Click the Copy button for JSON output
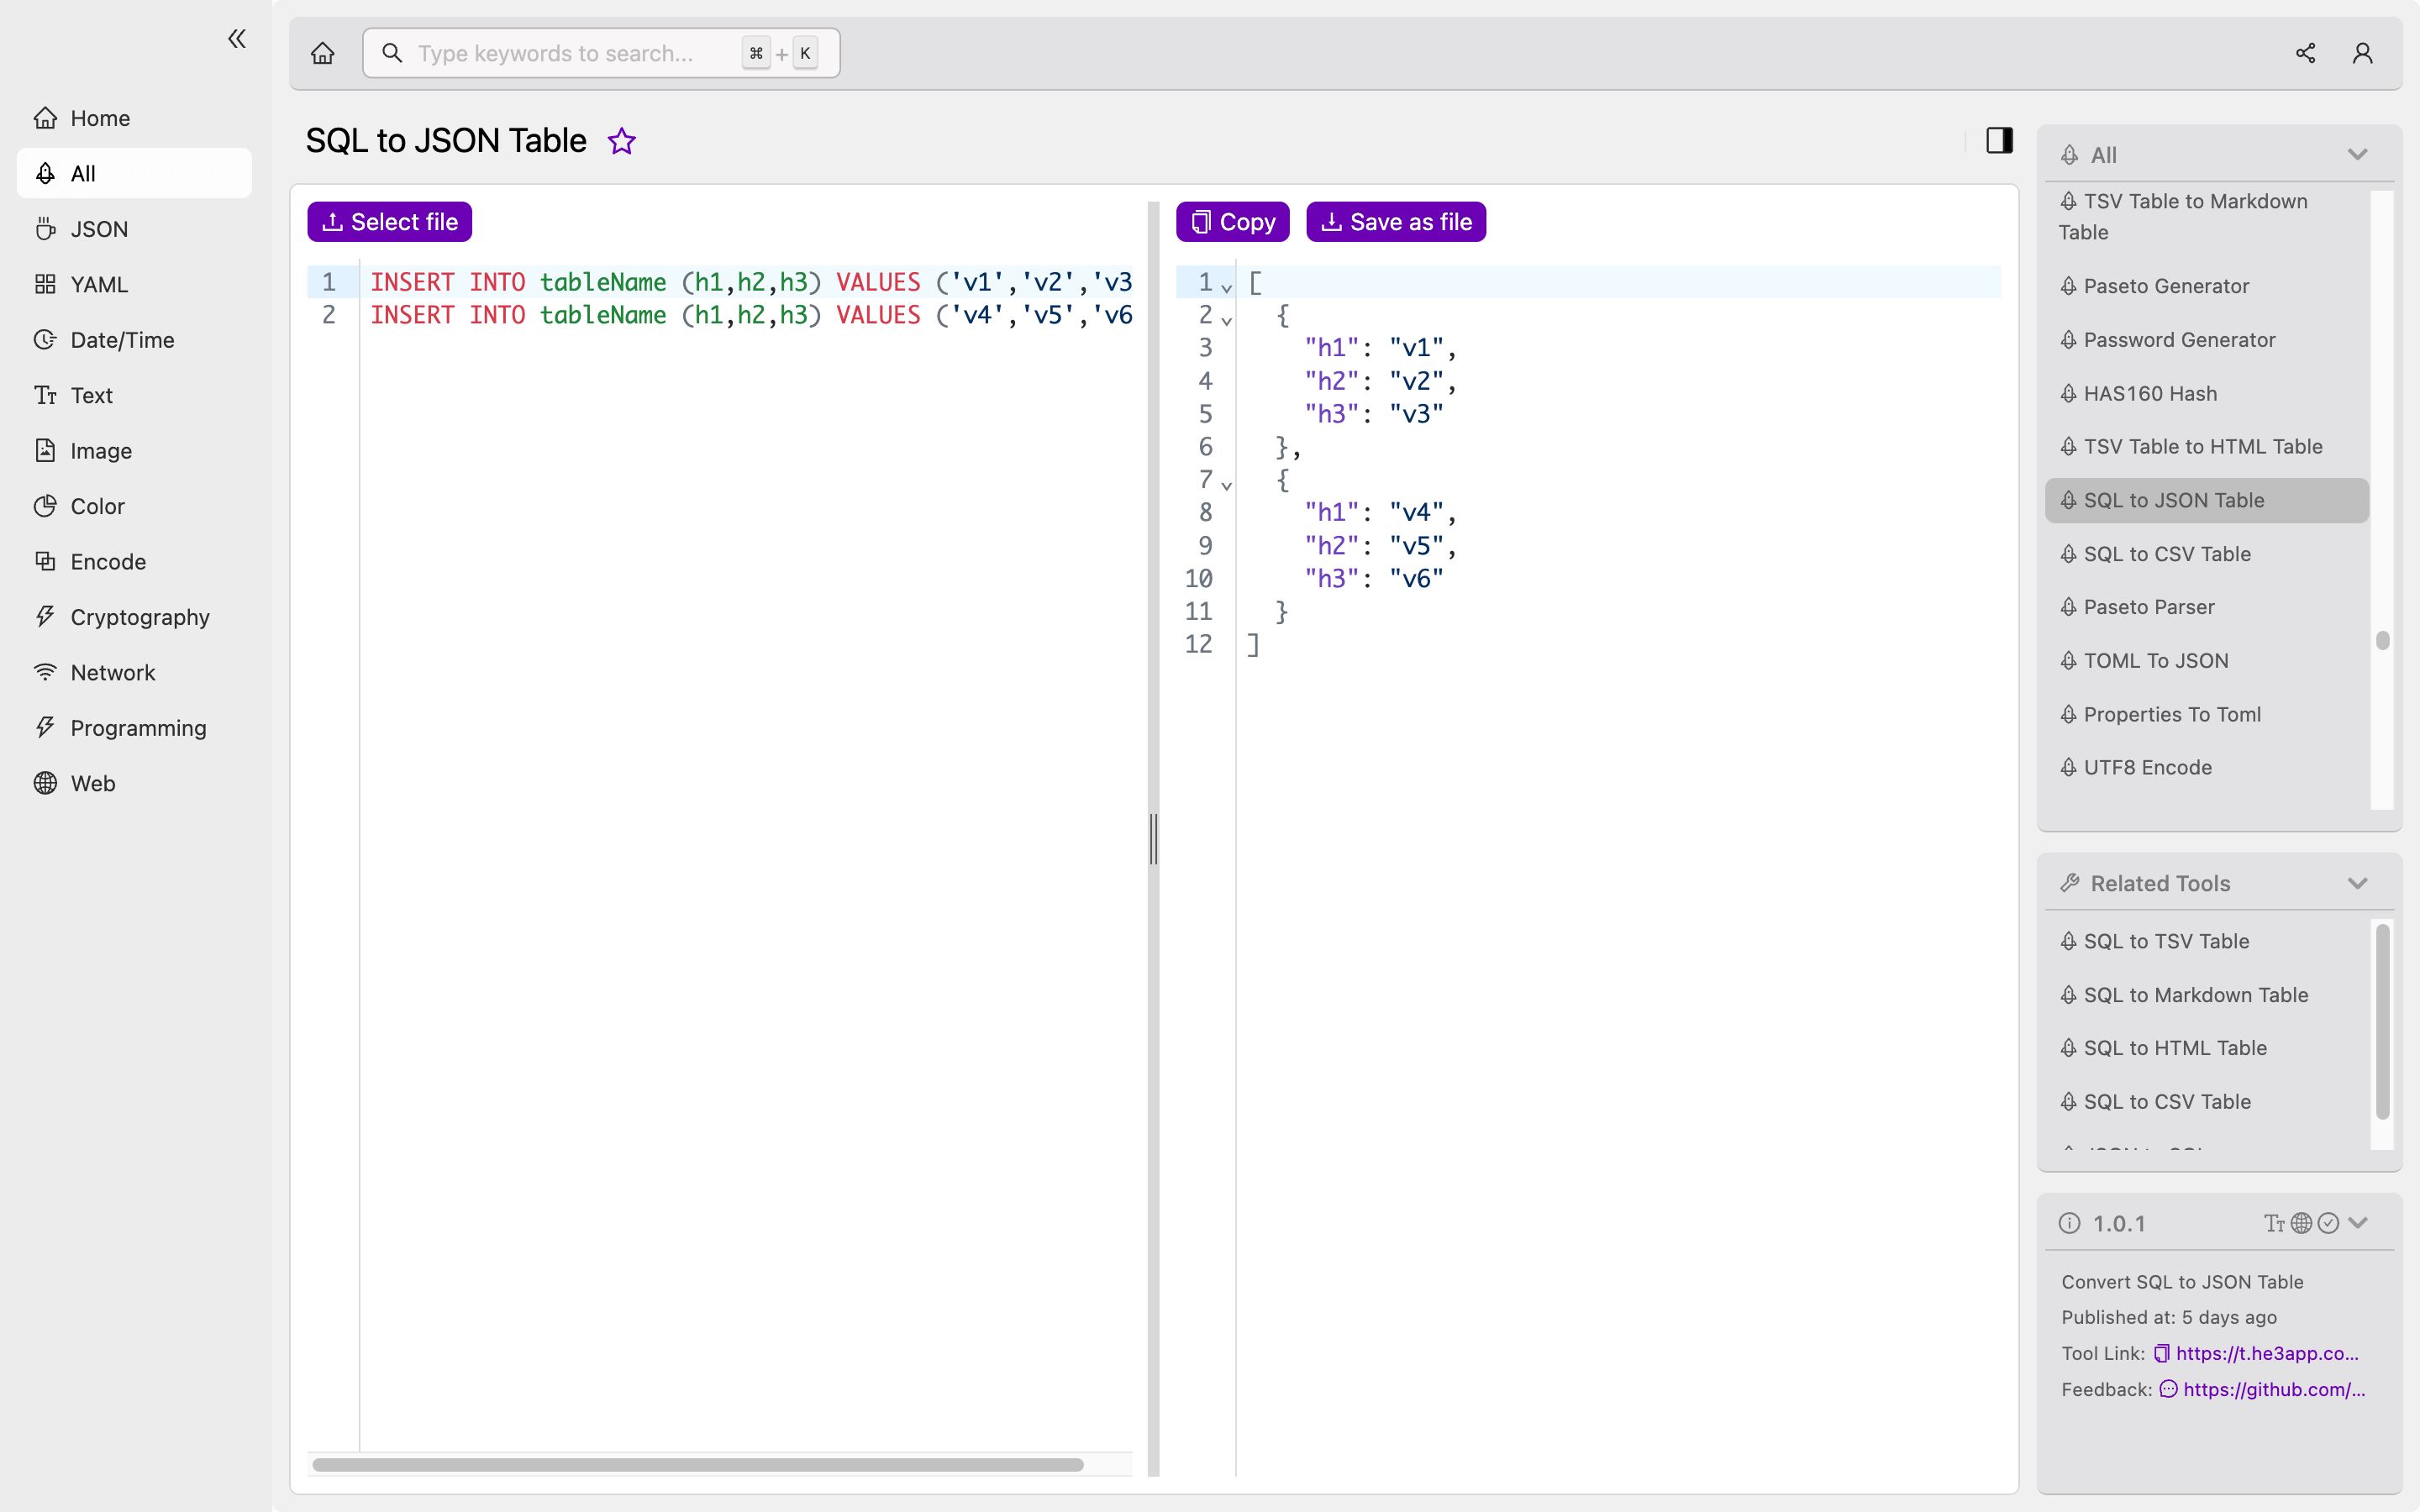The height and width of the screenshot is (1512, 2420). click(x=1232, y=221)
